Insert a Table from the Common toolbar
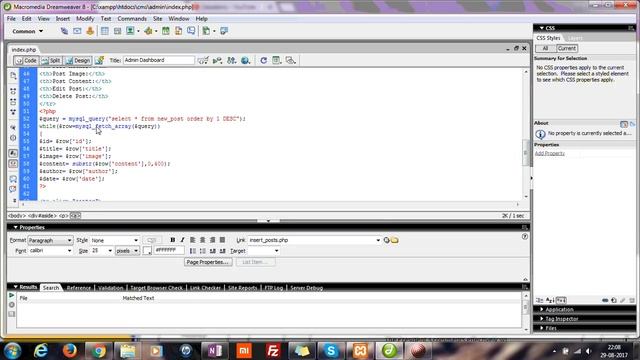The width and height of the screenshot is (640, 360). [105, 31]
